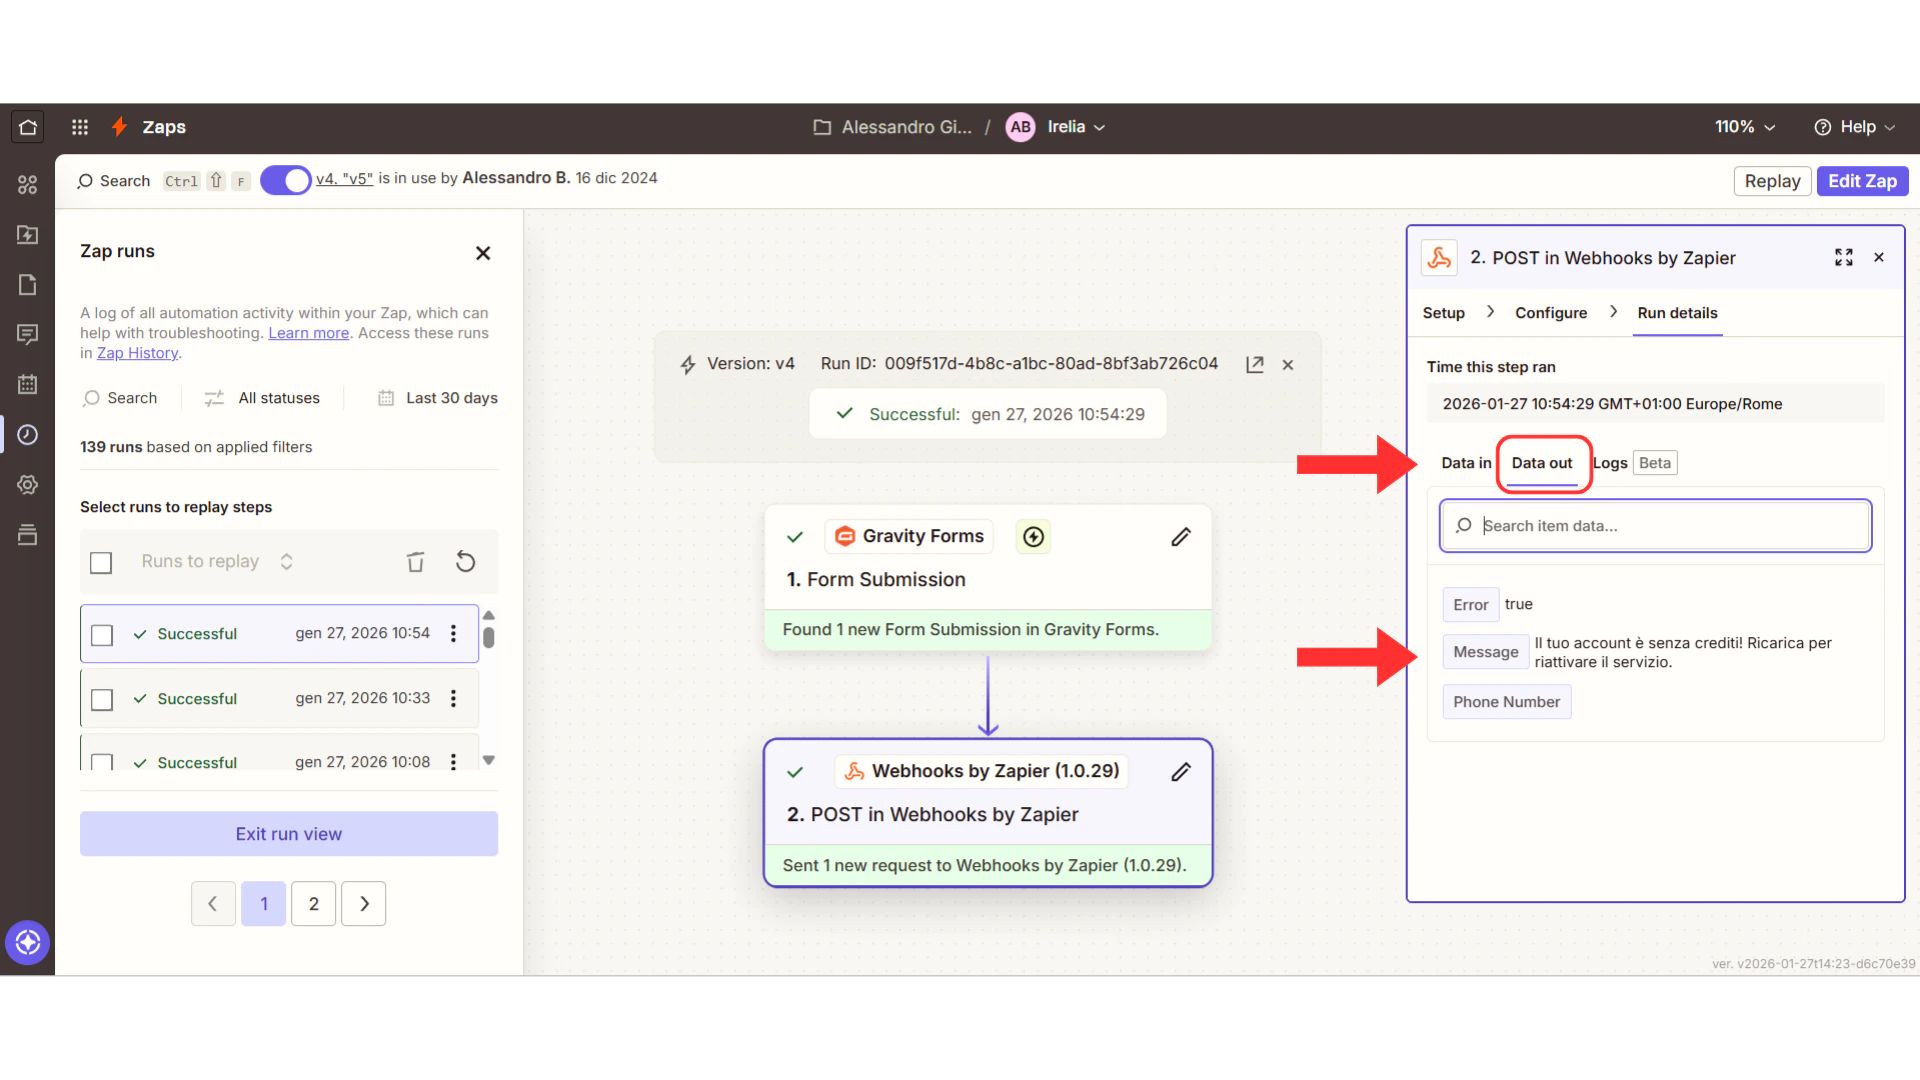Click the Zap History clock sidebar icon
The height and width of the screenshot is (1080, 1920).
click(x=27, y=434)
